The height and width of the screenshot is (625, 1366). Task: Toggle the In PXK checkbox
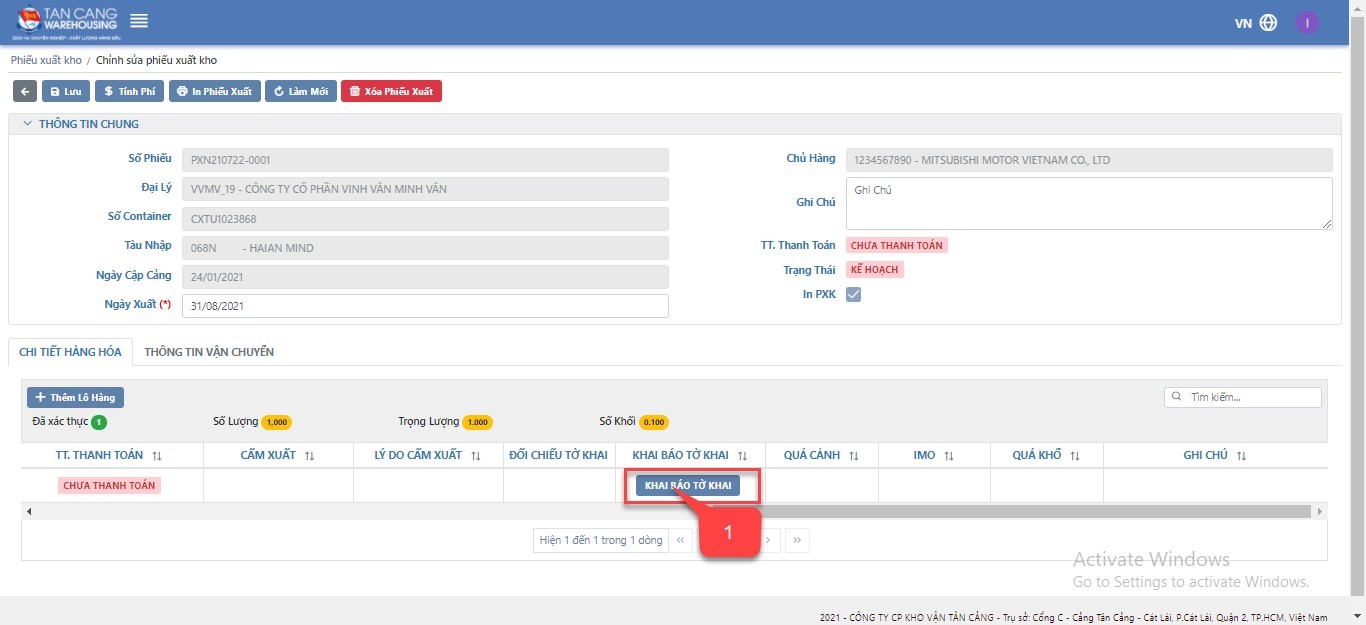coord(853,294)
